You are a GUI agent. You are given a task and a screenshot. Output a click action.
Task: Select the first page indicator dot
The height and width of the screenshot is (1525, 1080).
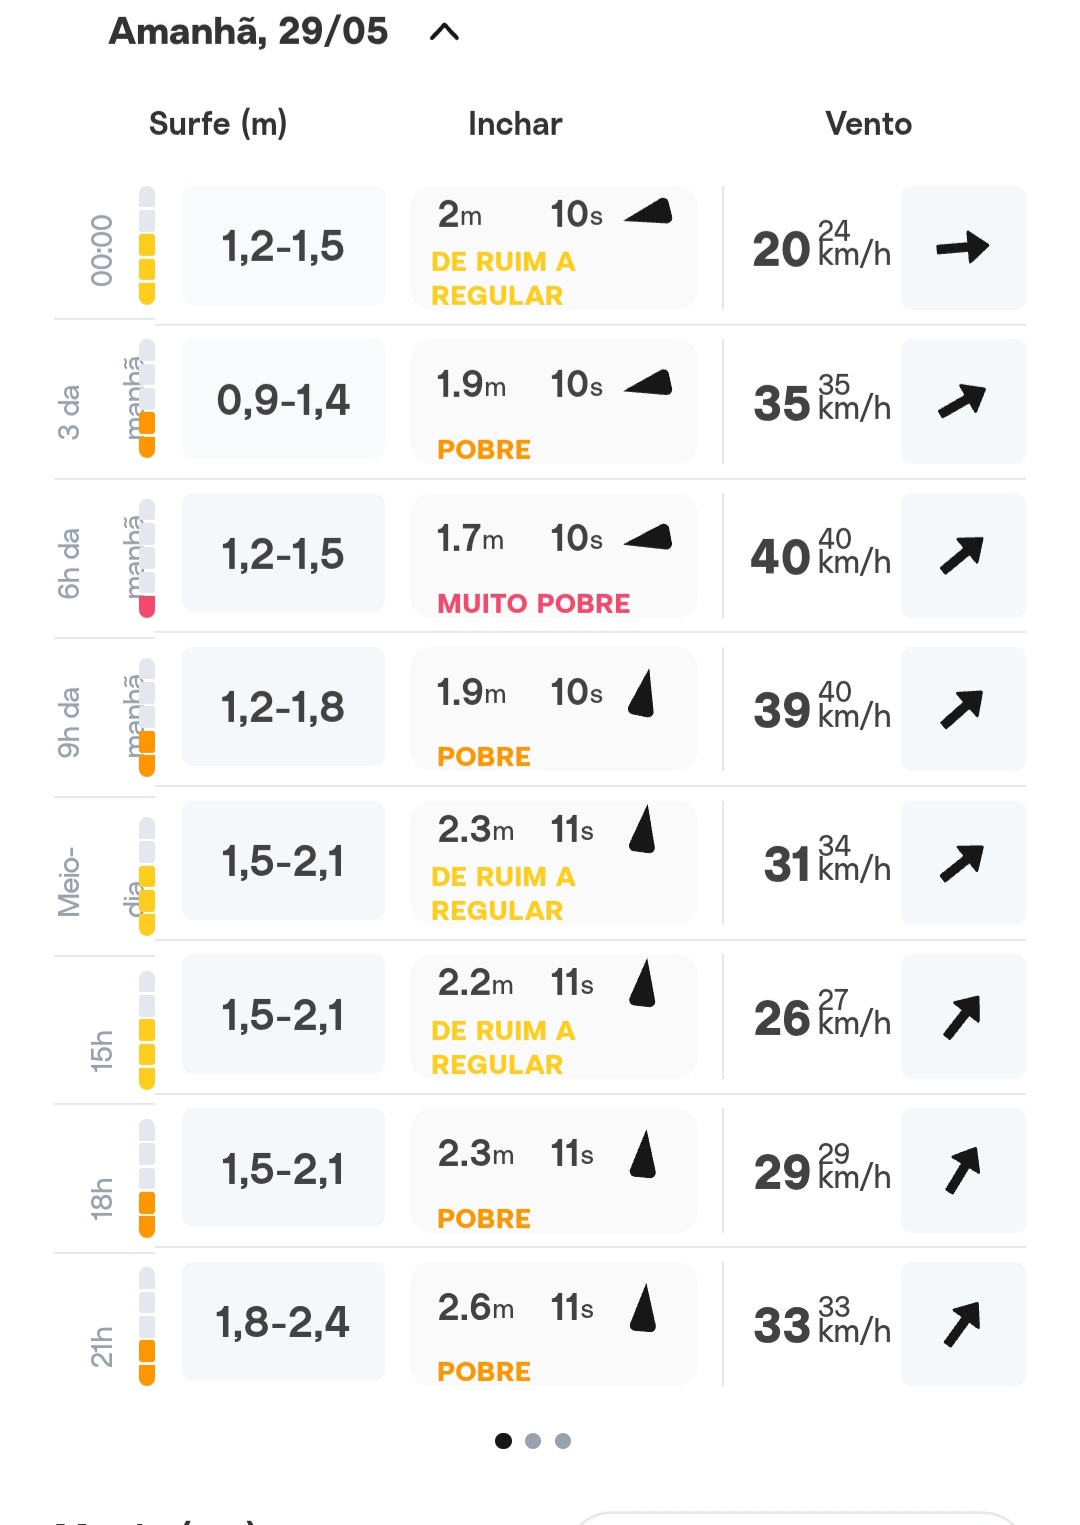tap(503, 1441)
